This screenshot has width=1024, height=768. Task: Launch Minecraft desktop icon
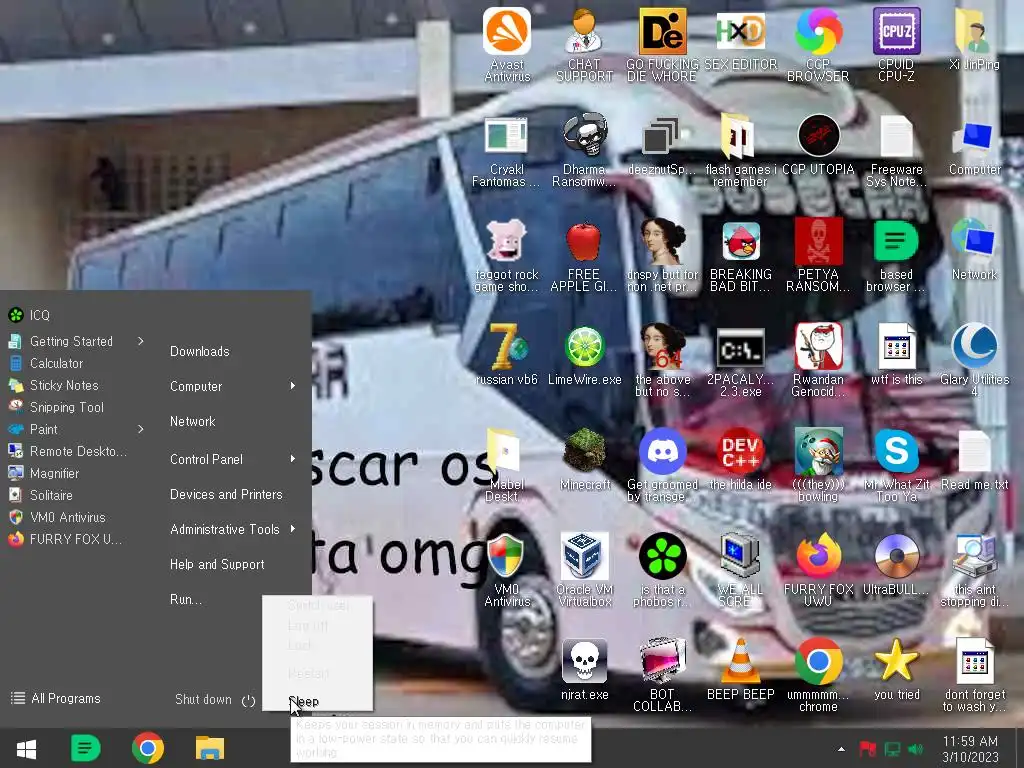click(584, 460)
